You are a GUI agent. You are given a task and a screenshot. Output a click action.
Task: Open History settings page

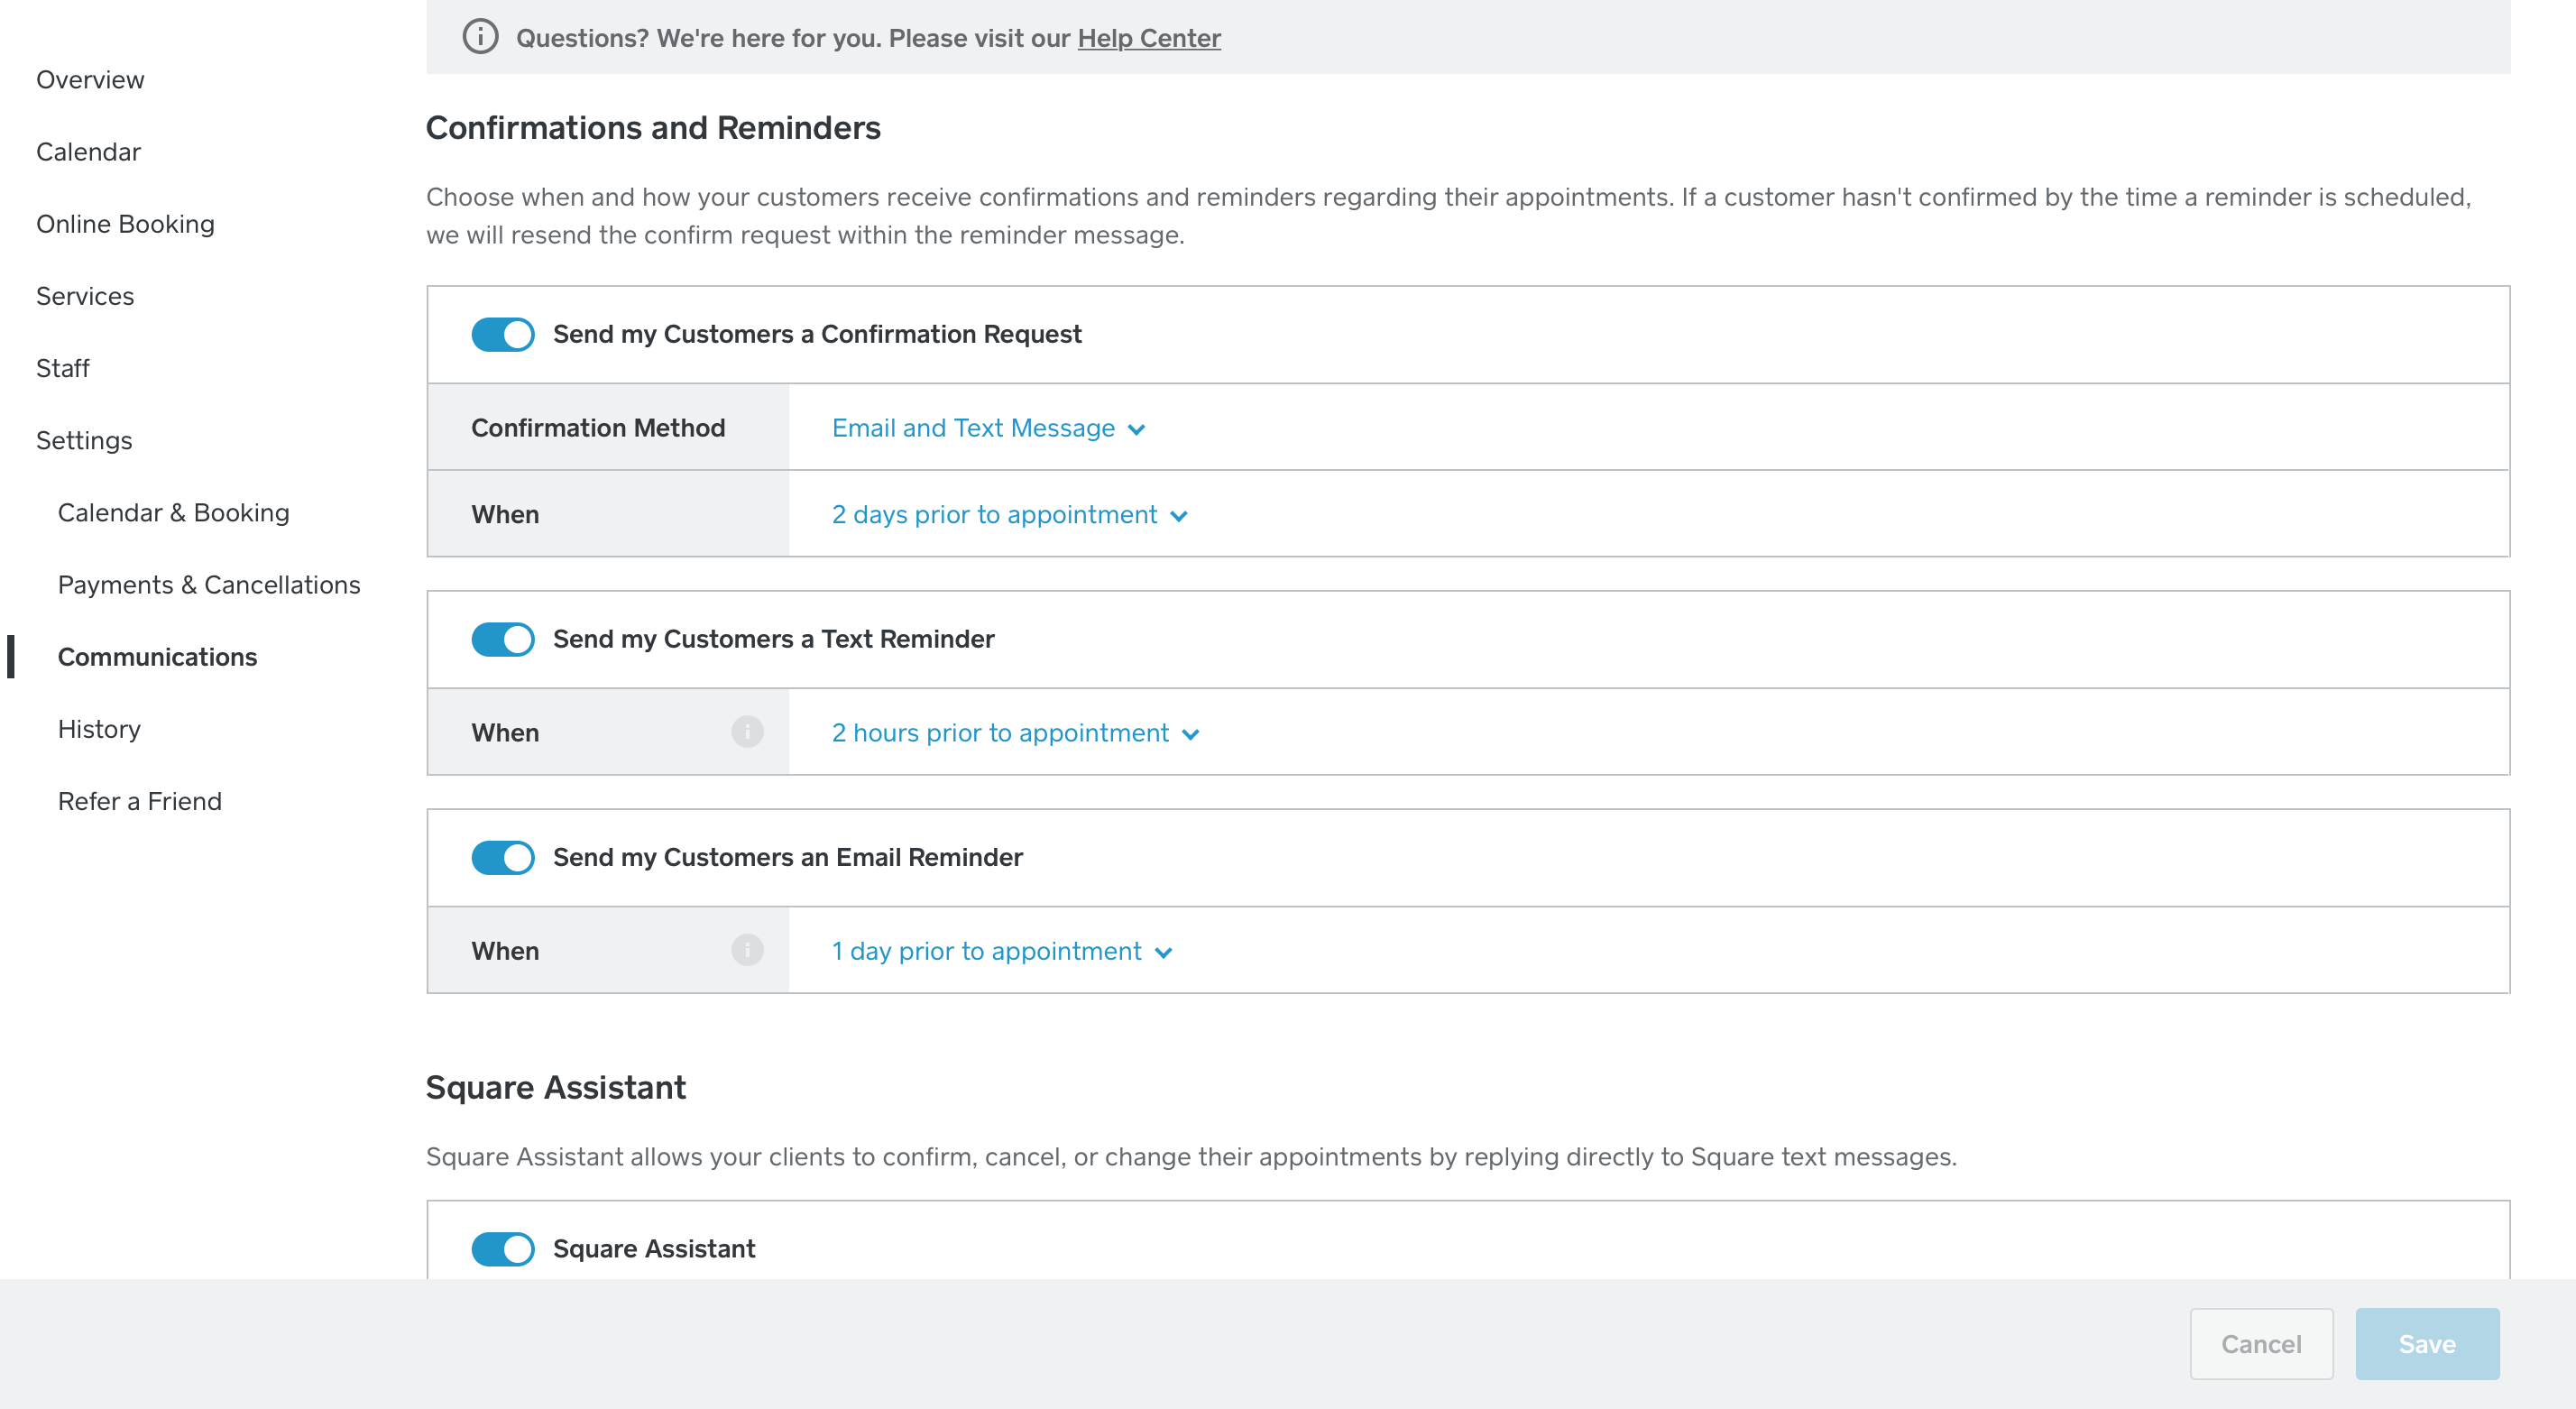point(99,729)
